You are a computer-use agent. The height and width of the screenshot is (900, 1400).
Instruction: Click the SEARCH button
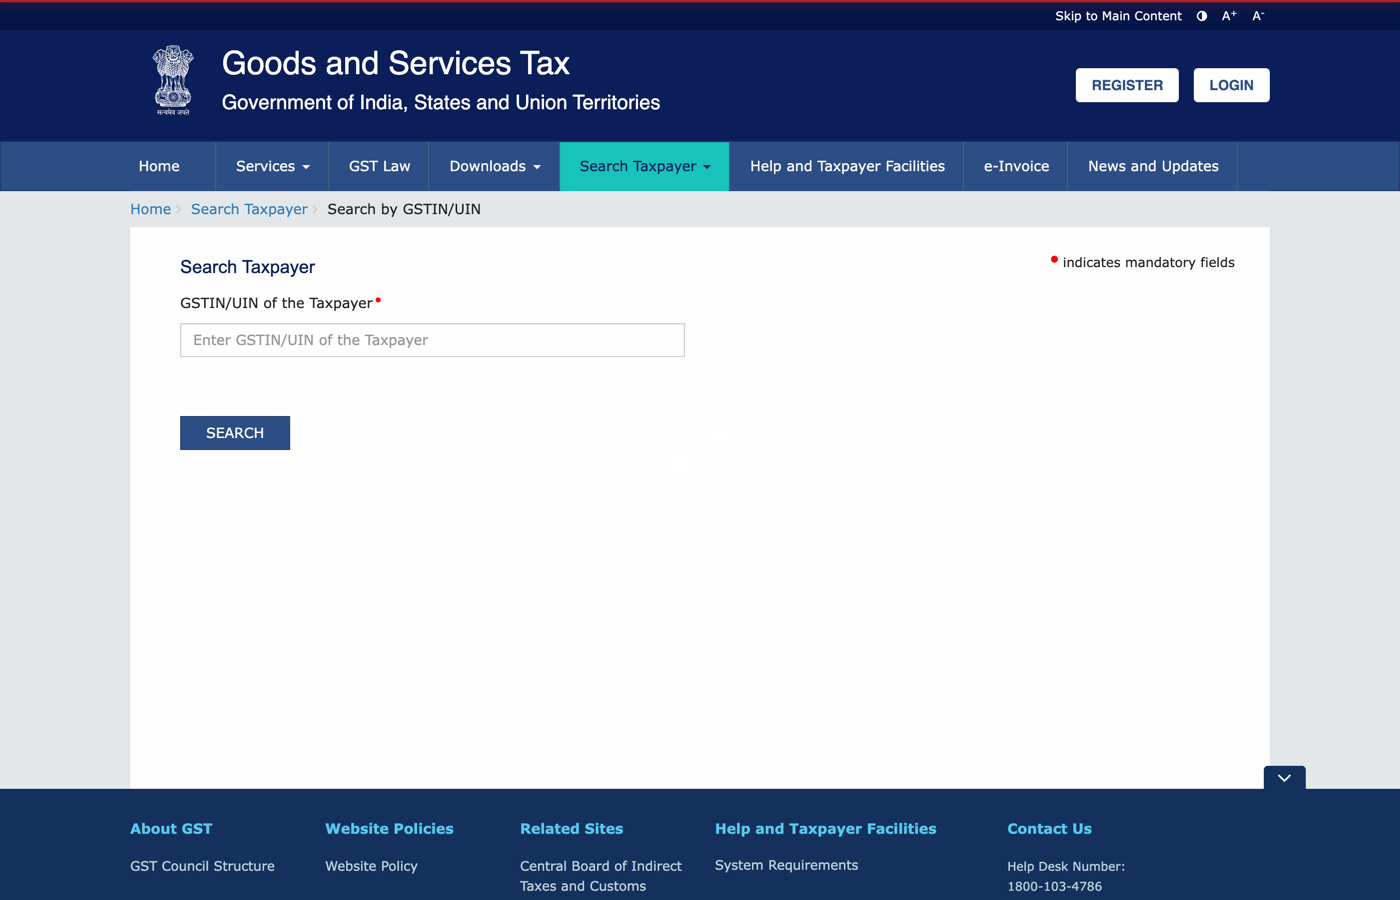point(235,433)
